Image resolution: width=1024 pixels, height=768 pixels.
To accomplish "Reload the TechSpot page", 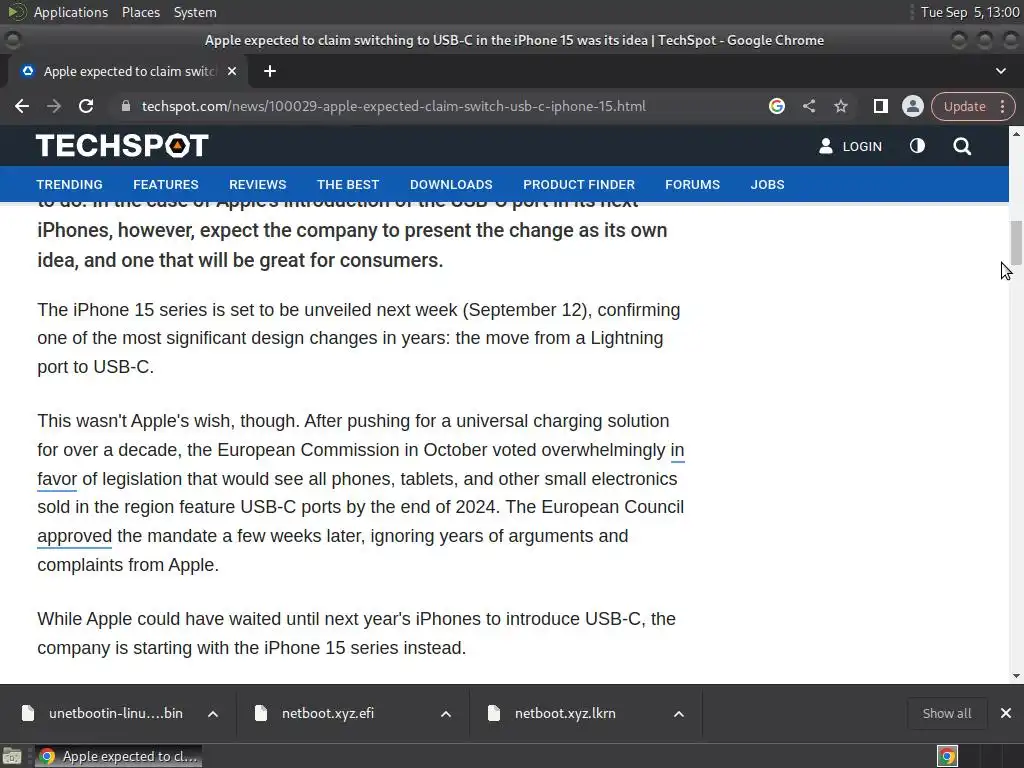I will [x=86, y=106].
